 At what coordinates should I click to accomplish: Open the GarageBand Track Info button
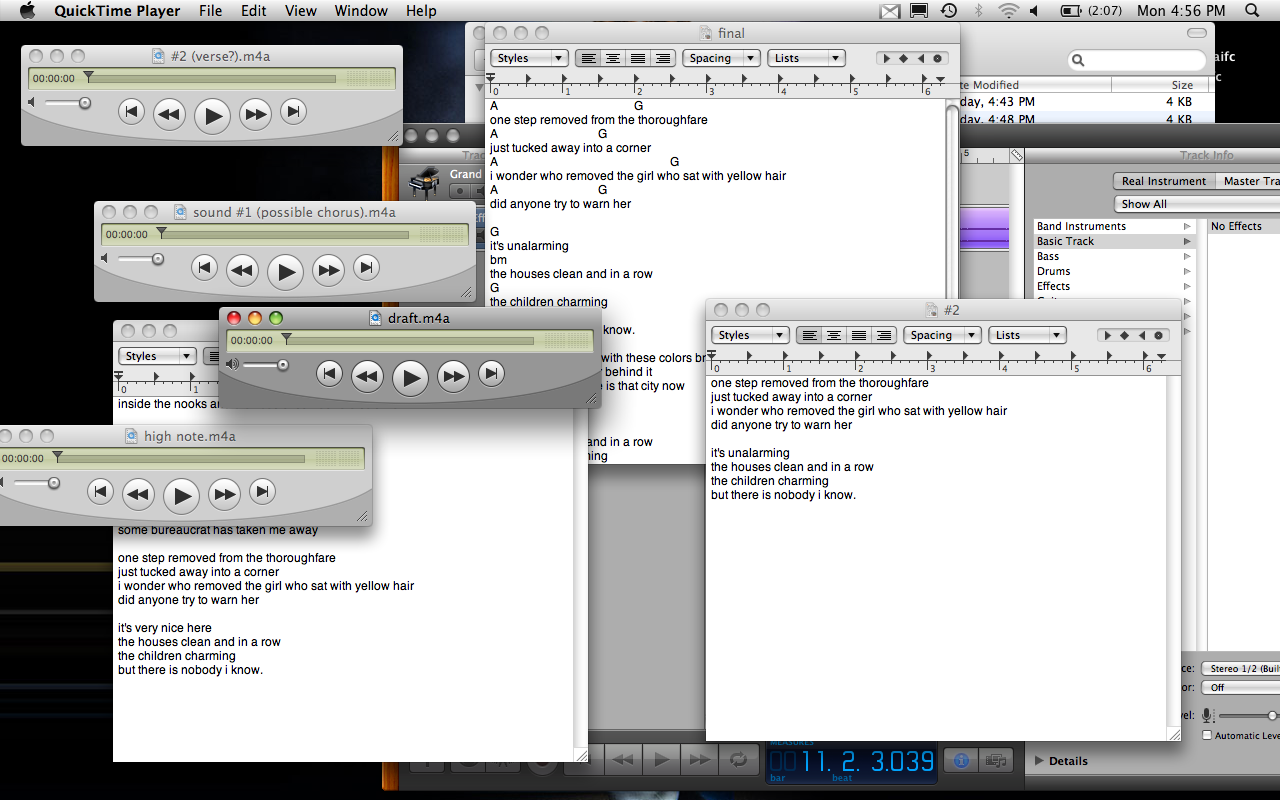pos(961,761)
